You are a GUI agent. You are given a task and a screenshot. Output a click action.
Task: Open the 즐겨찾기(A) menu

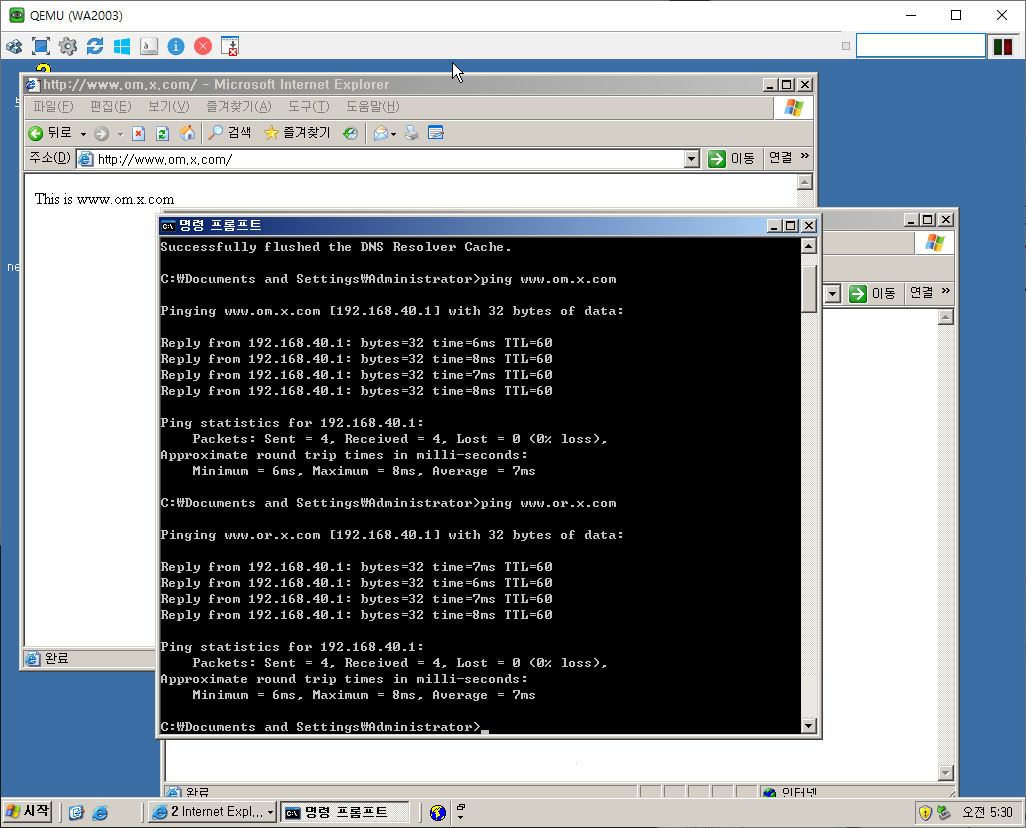(x=239, y=107)
